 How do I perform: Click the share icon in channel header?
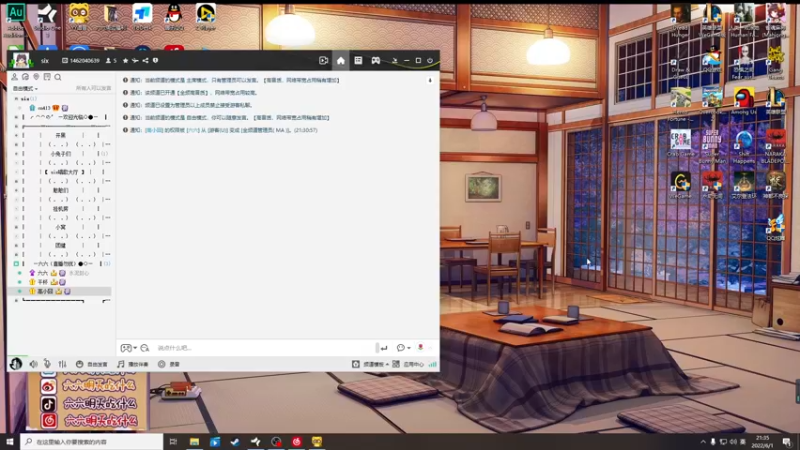point(145,60)
